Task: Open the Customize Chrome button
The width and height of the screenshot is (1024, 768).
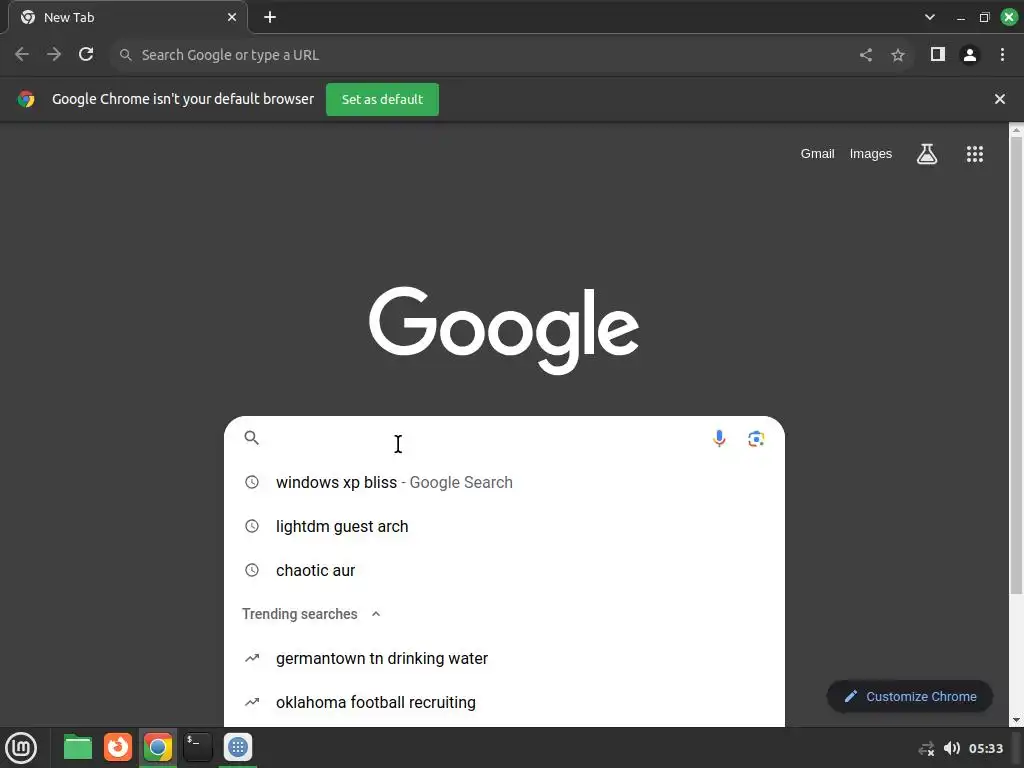Action: pyautogui.click(x=910, y=697)
